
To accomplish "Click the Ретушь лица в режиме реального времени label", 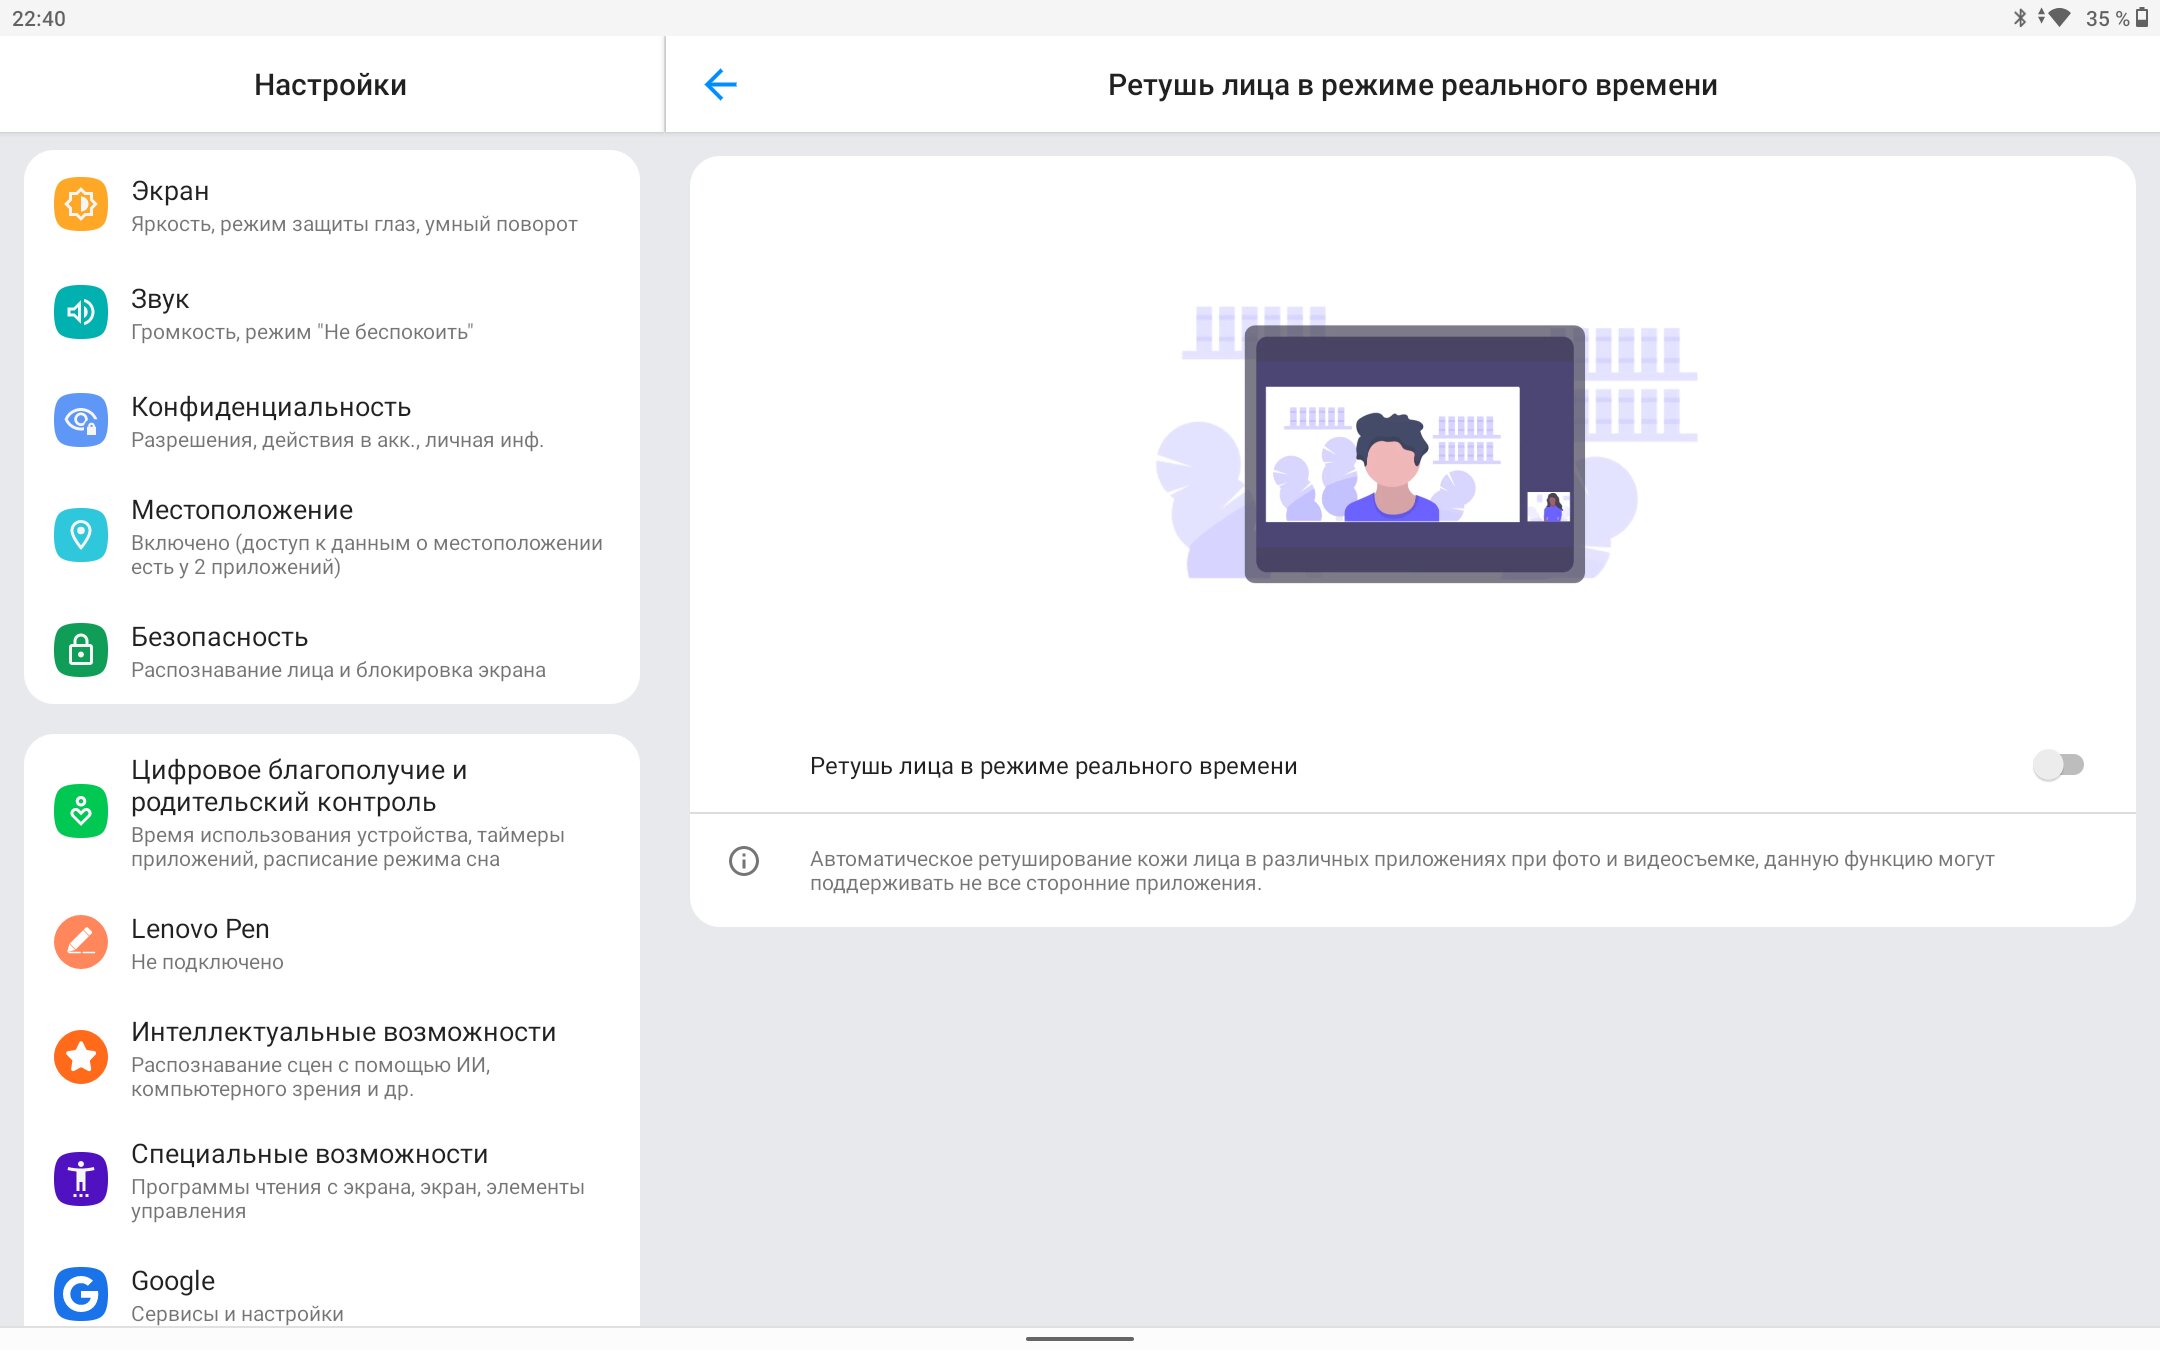I will pos(1053,766).
